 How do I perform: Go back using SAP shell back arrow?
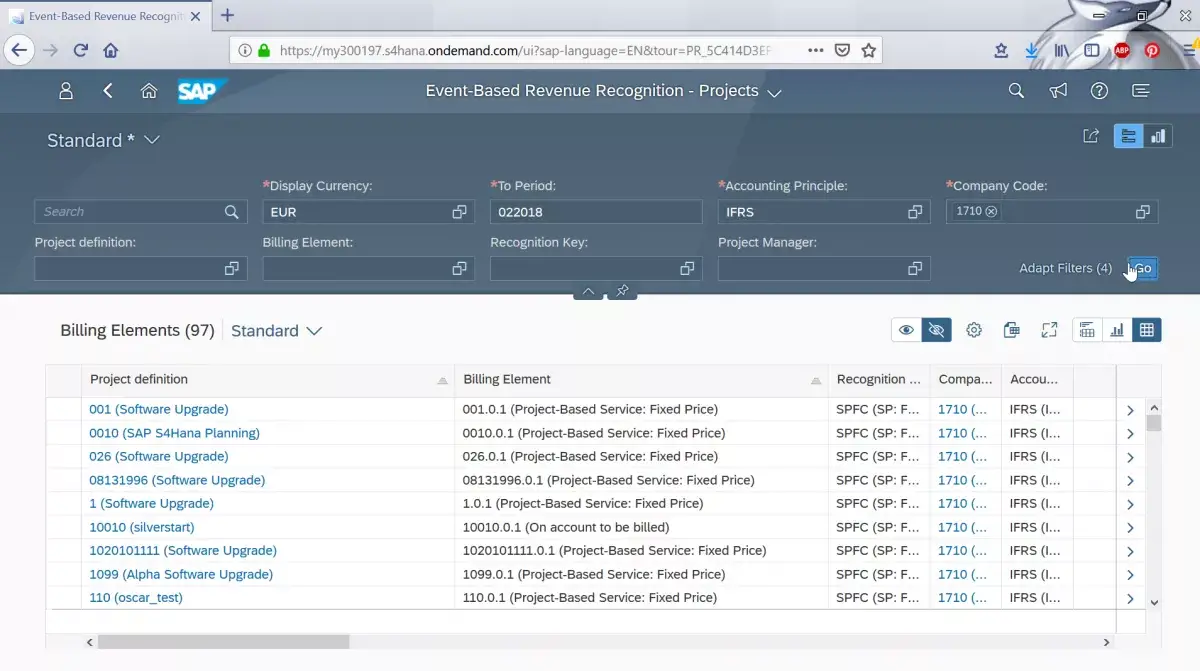tap(108, 91)
